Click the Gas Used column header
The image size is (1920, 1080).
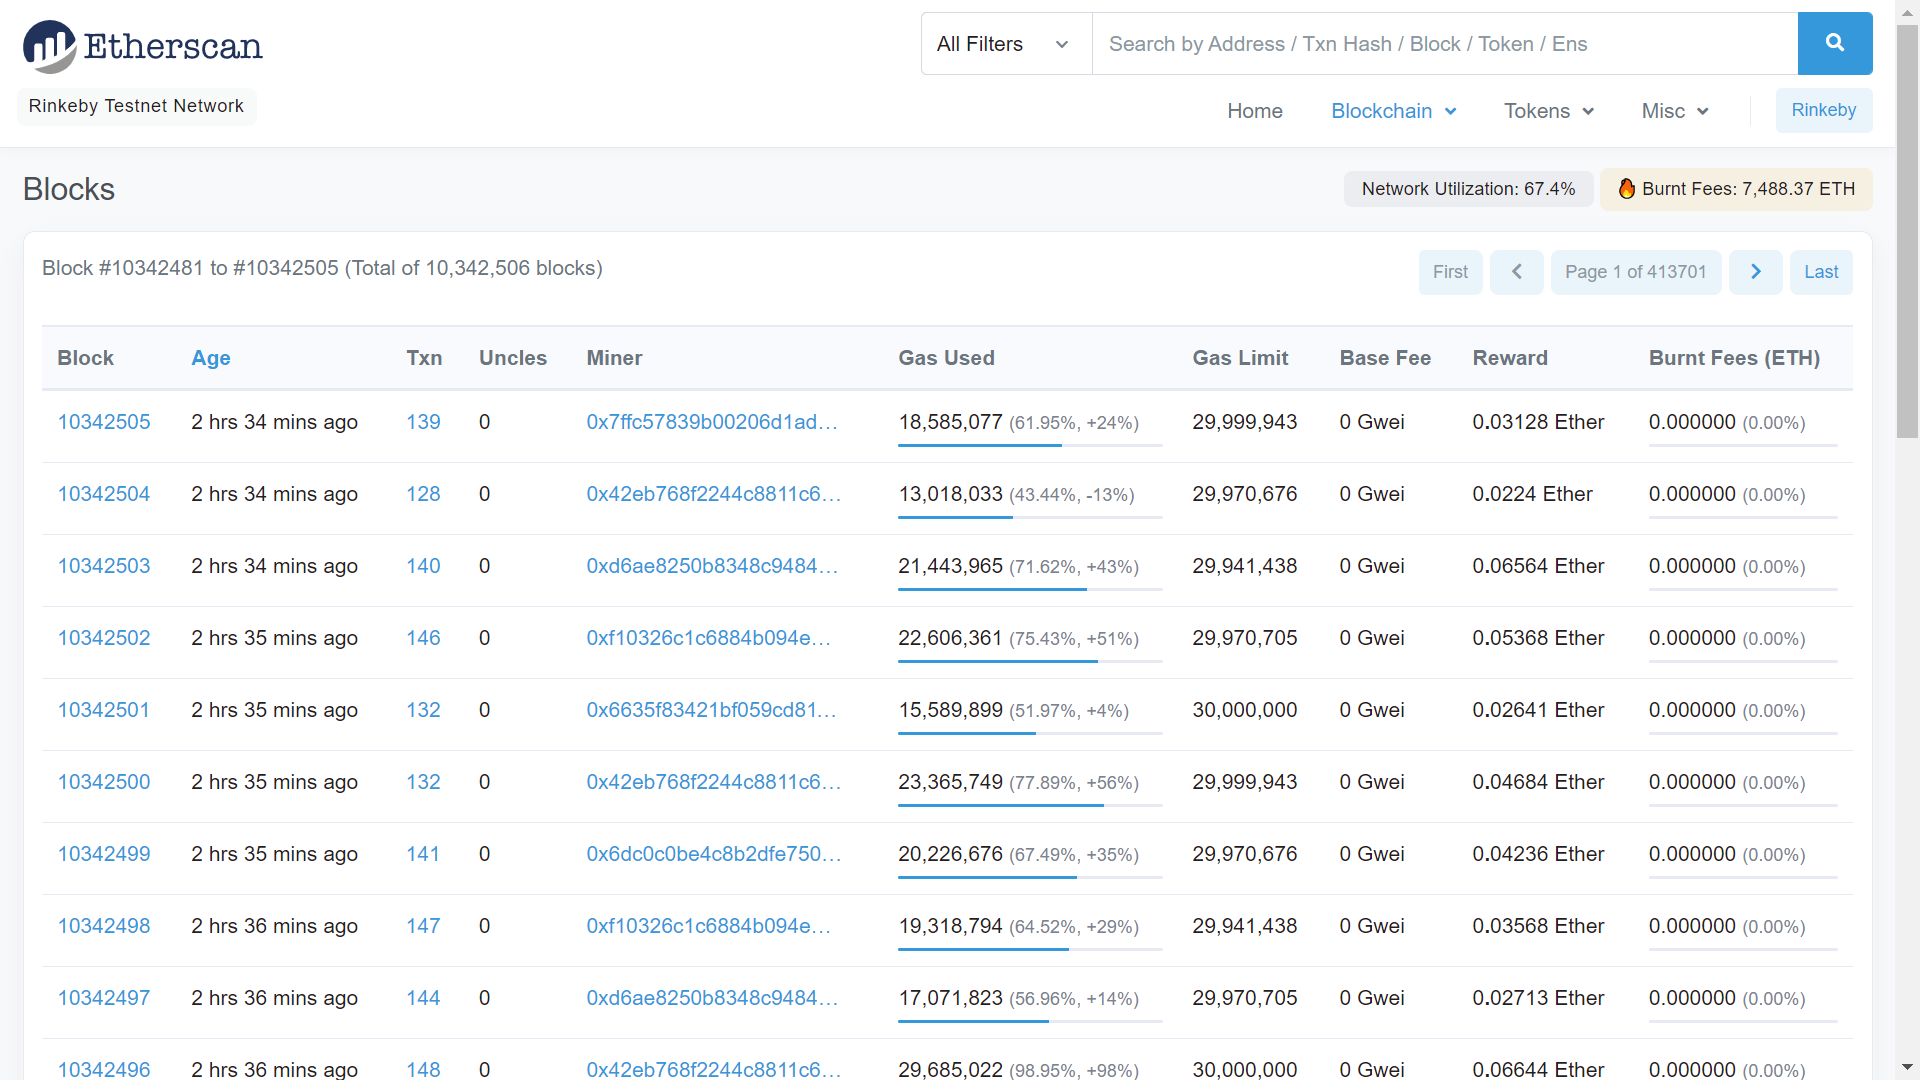pos(946,358)
